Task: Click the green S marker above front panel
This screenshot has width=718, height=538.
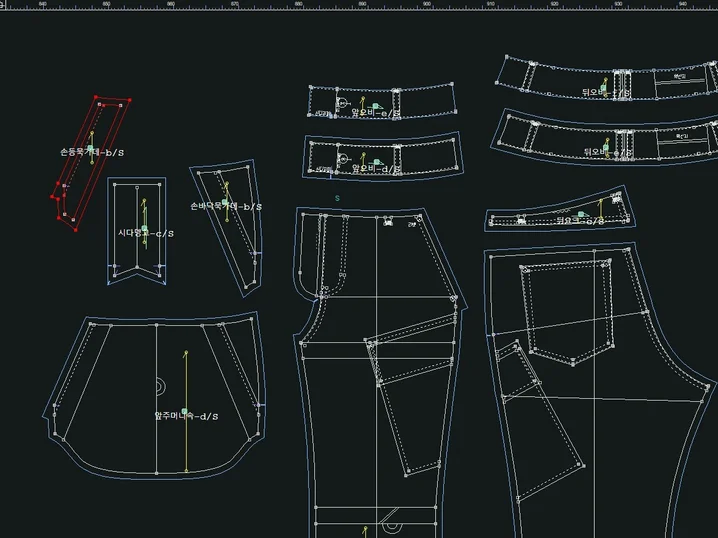Action: click(337, 199)
